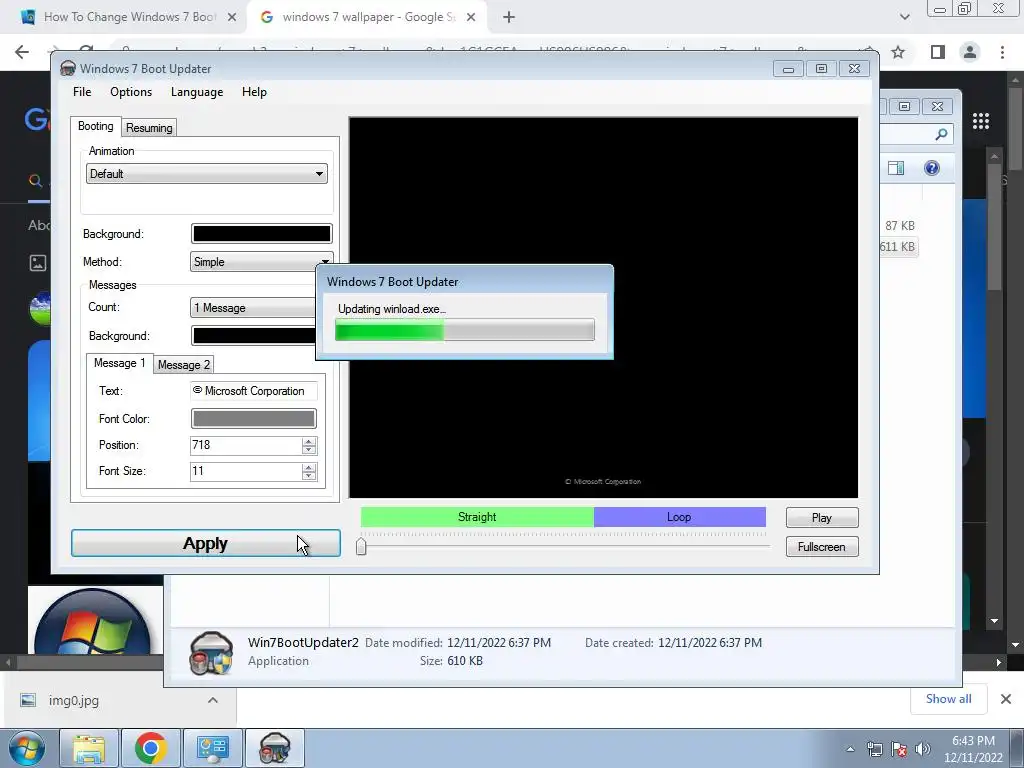Open a new Chrome tab
The image size is (1024, 768).
pos(509,17)
